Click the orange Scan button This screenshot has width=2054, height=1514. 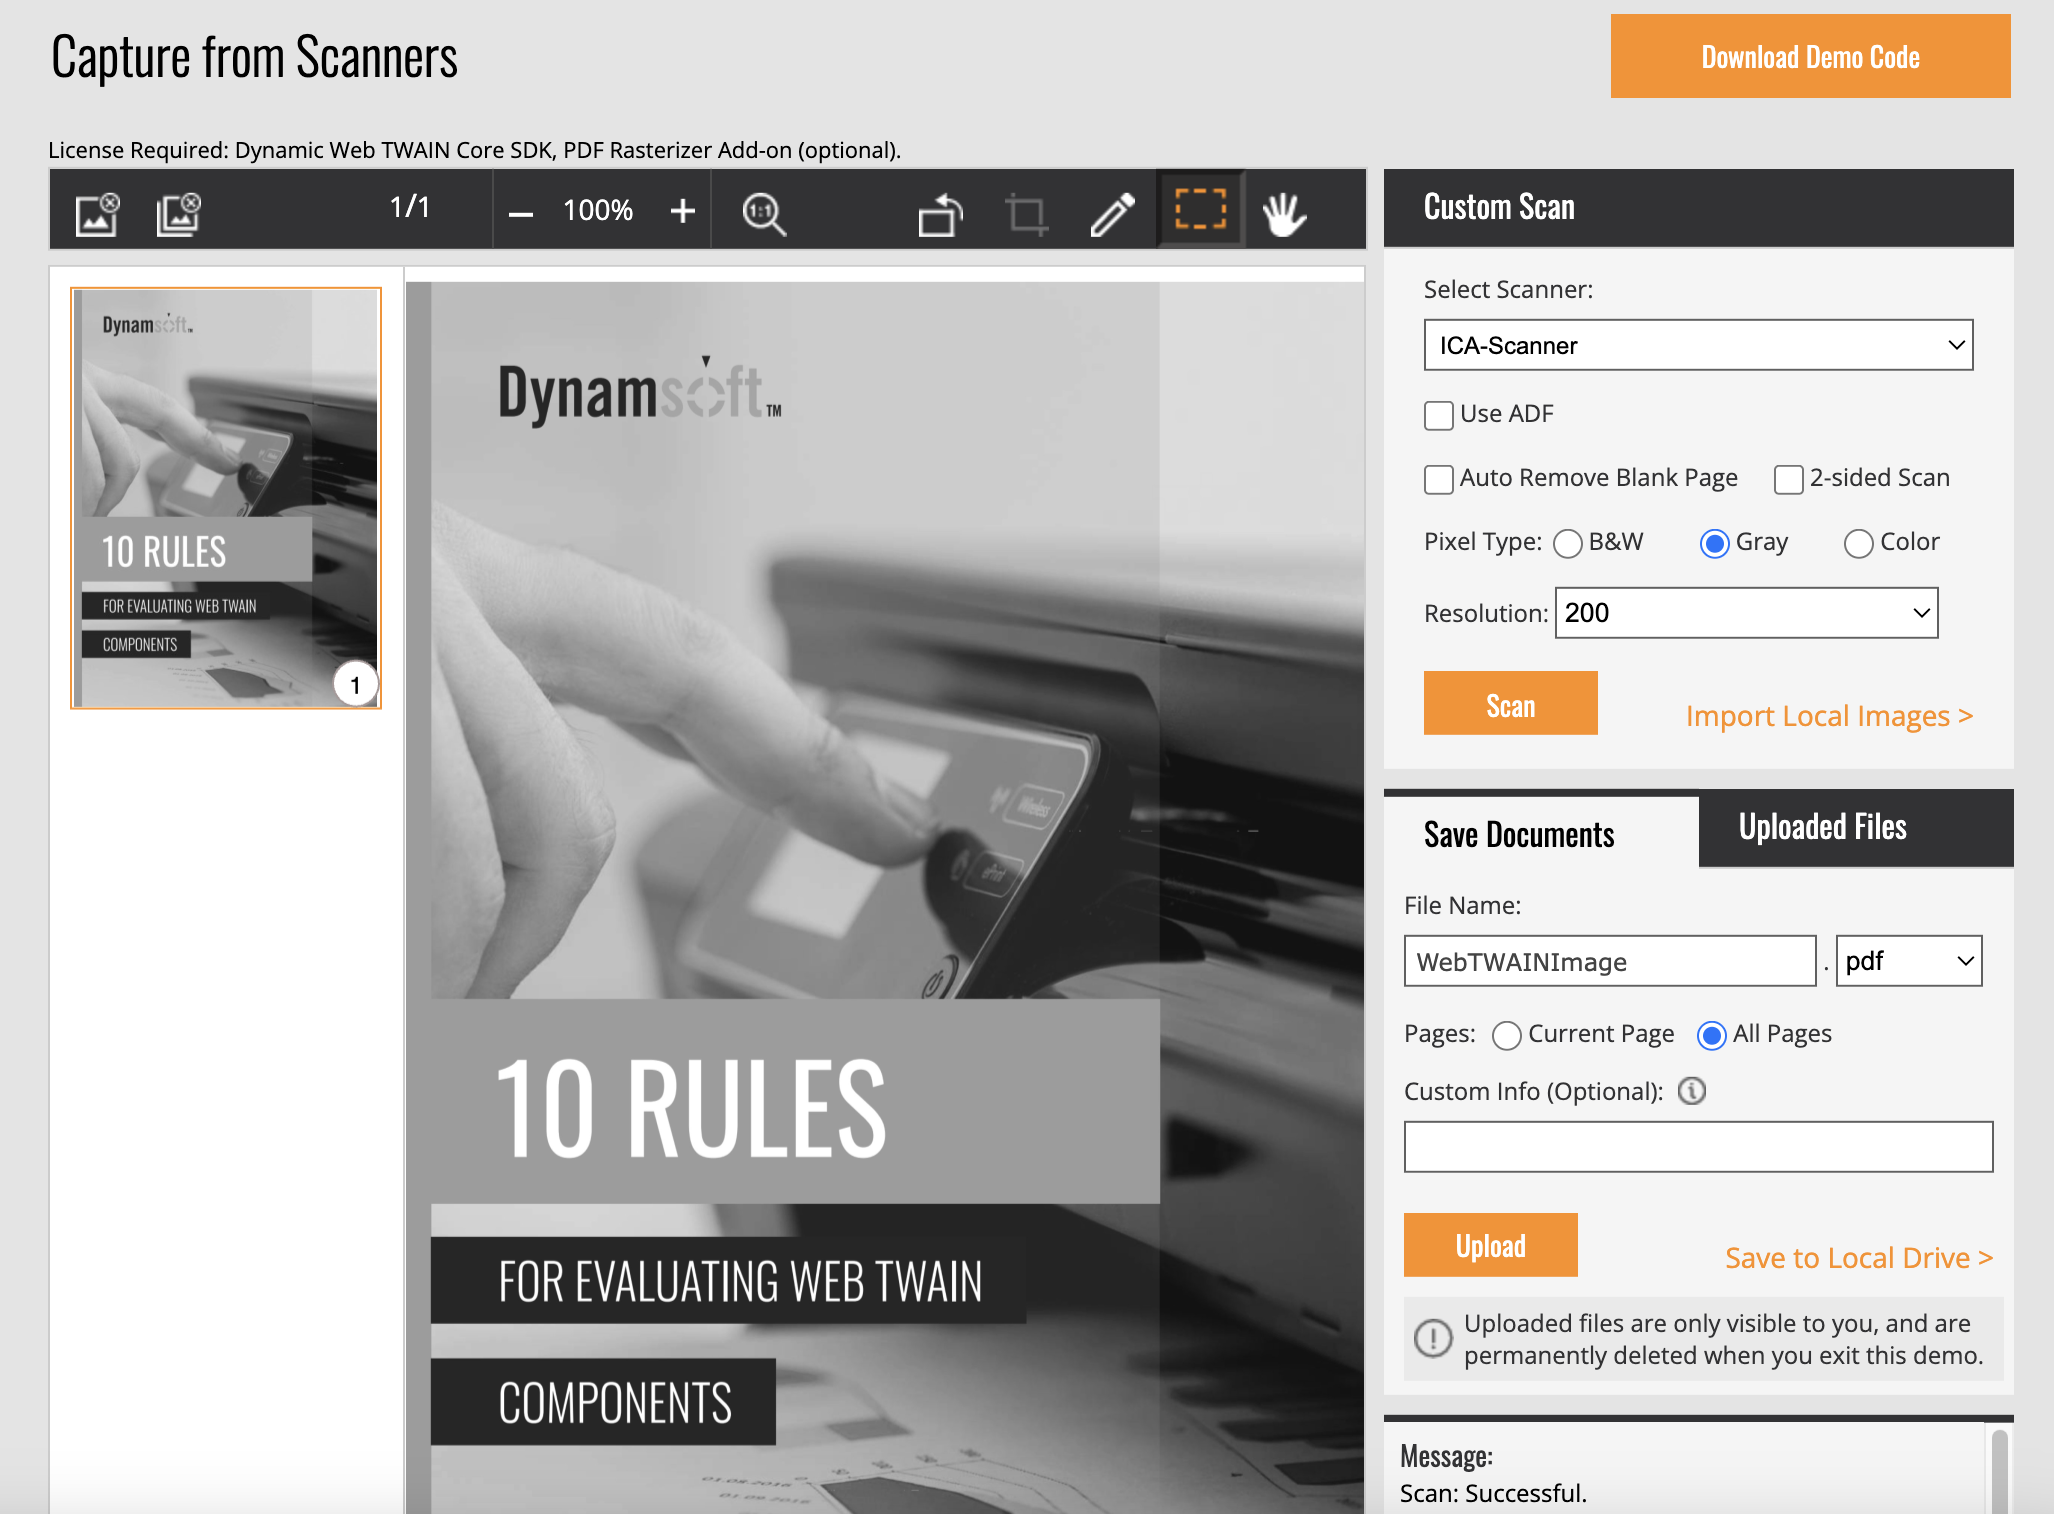coord(1510,704)
